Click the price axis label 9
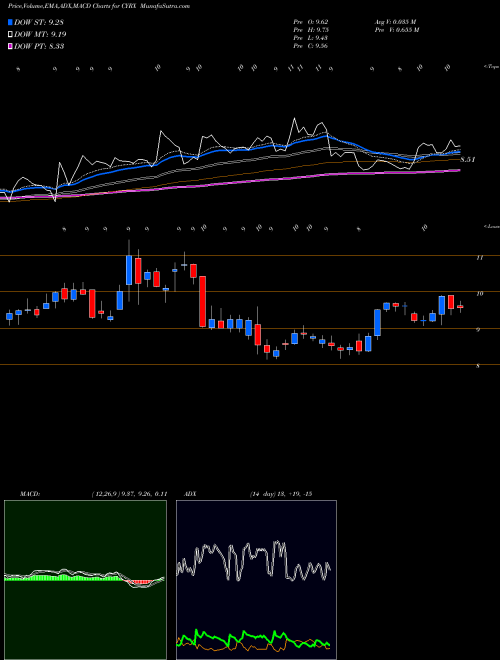 (x=478, y=330)
